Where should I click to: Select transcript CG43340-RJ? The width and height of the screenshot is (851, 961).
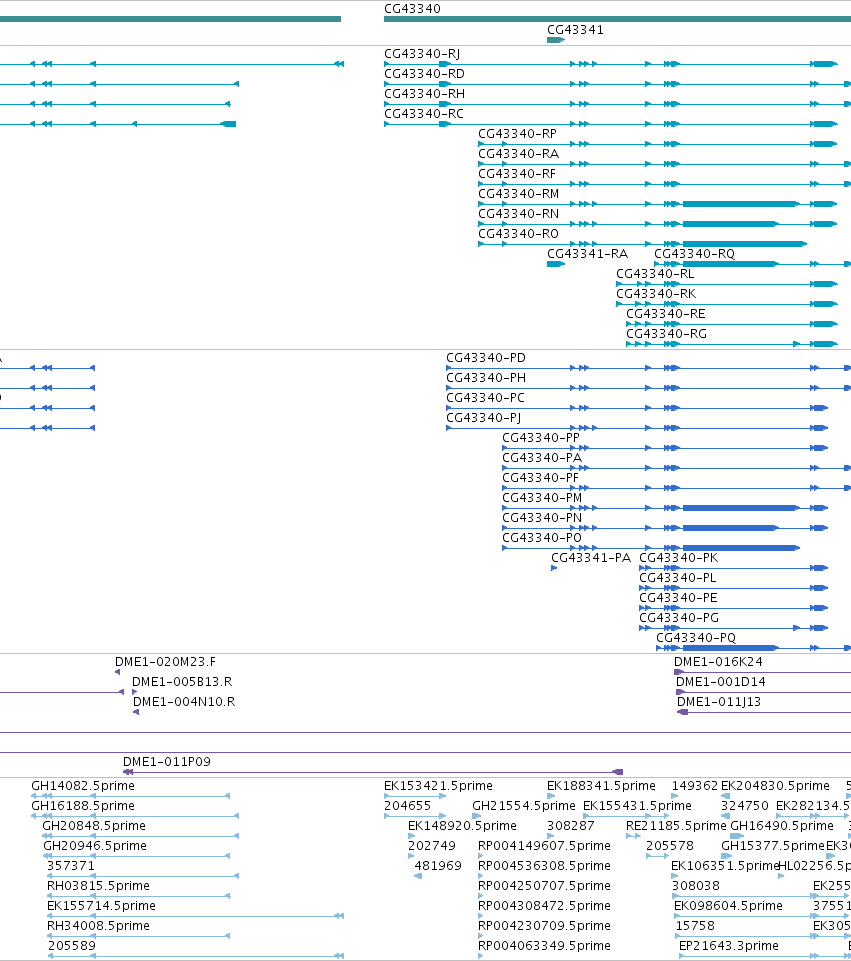[422, 54]
